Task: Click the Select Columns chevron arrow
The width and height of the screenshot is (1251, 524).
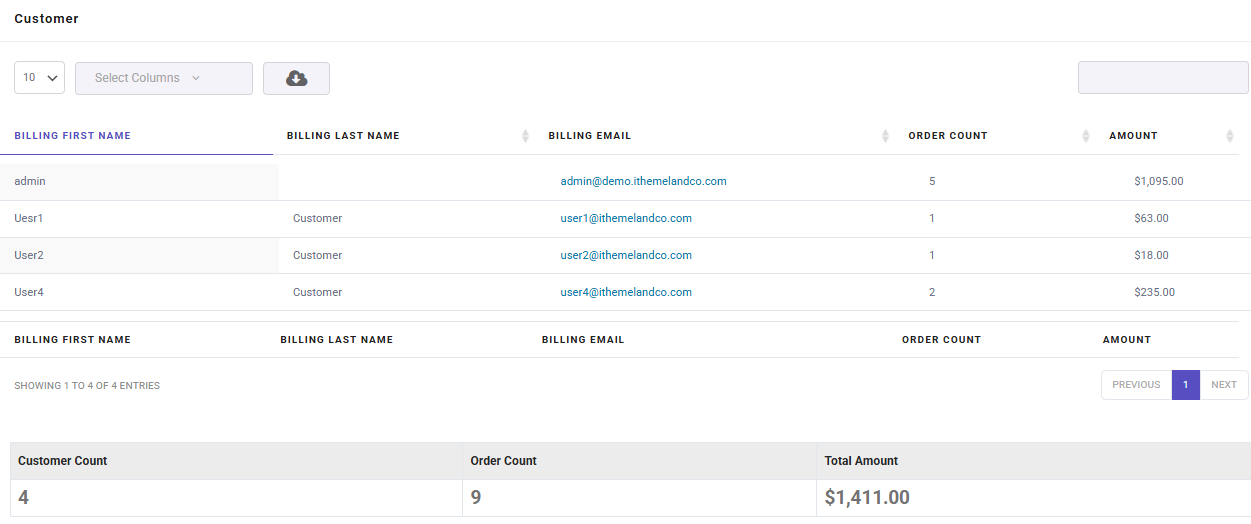Action: point(196,78)
